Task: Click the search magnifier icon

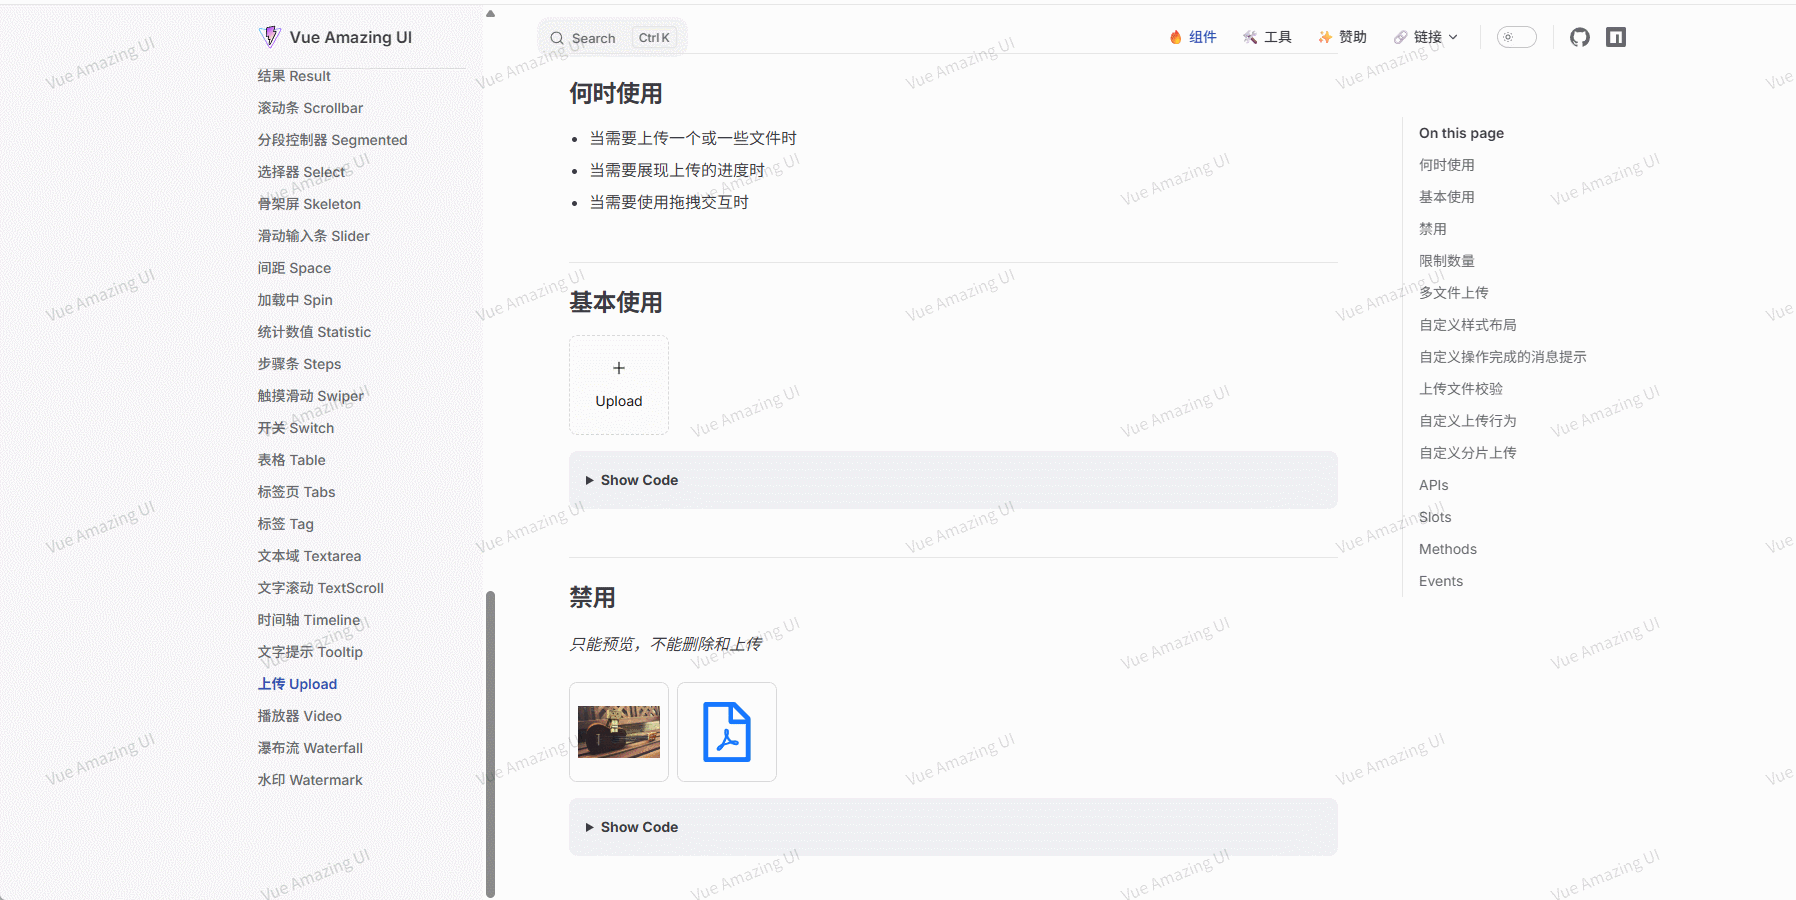Action: (x=557, y=38)
